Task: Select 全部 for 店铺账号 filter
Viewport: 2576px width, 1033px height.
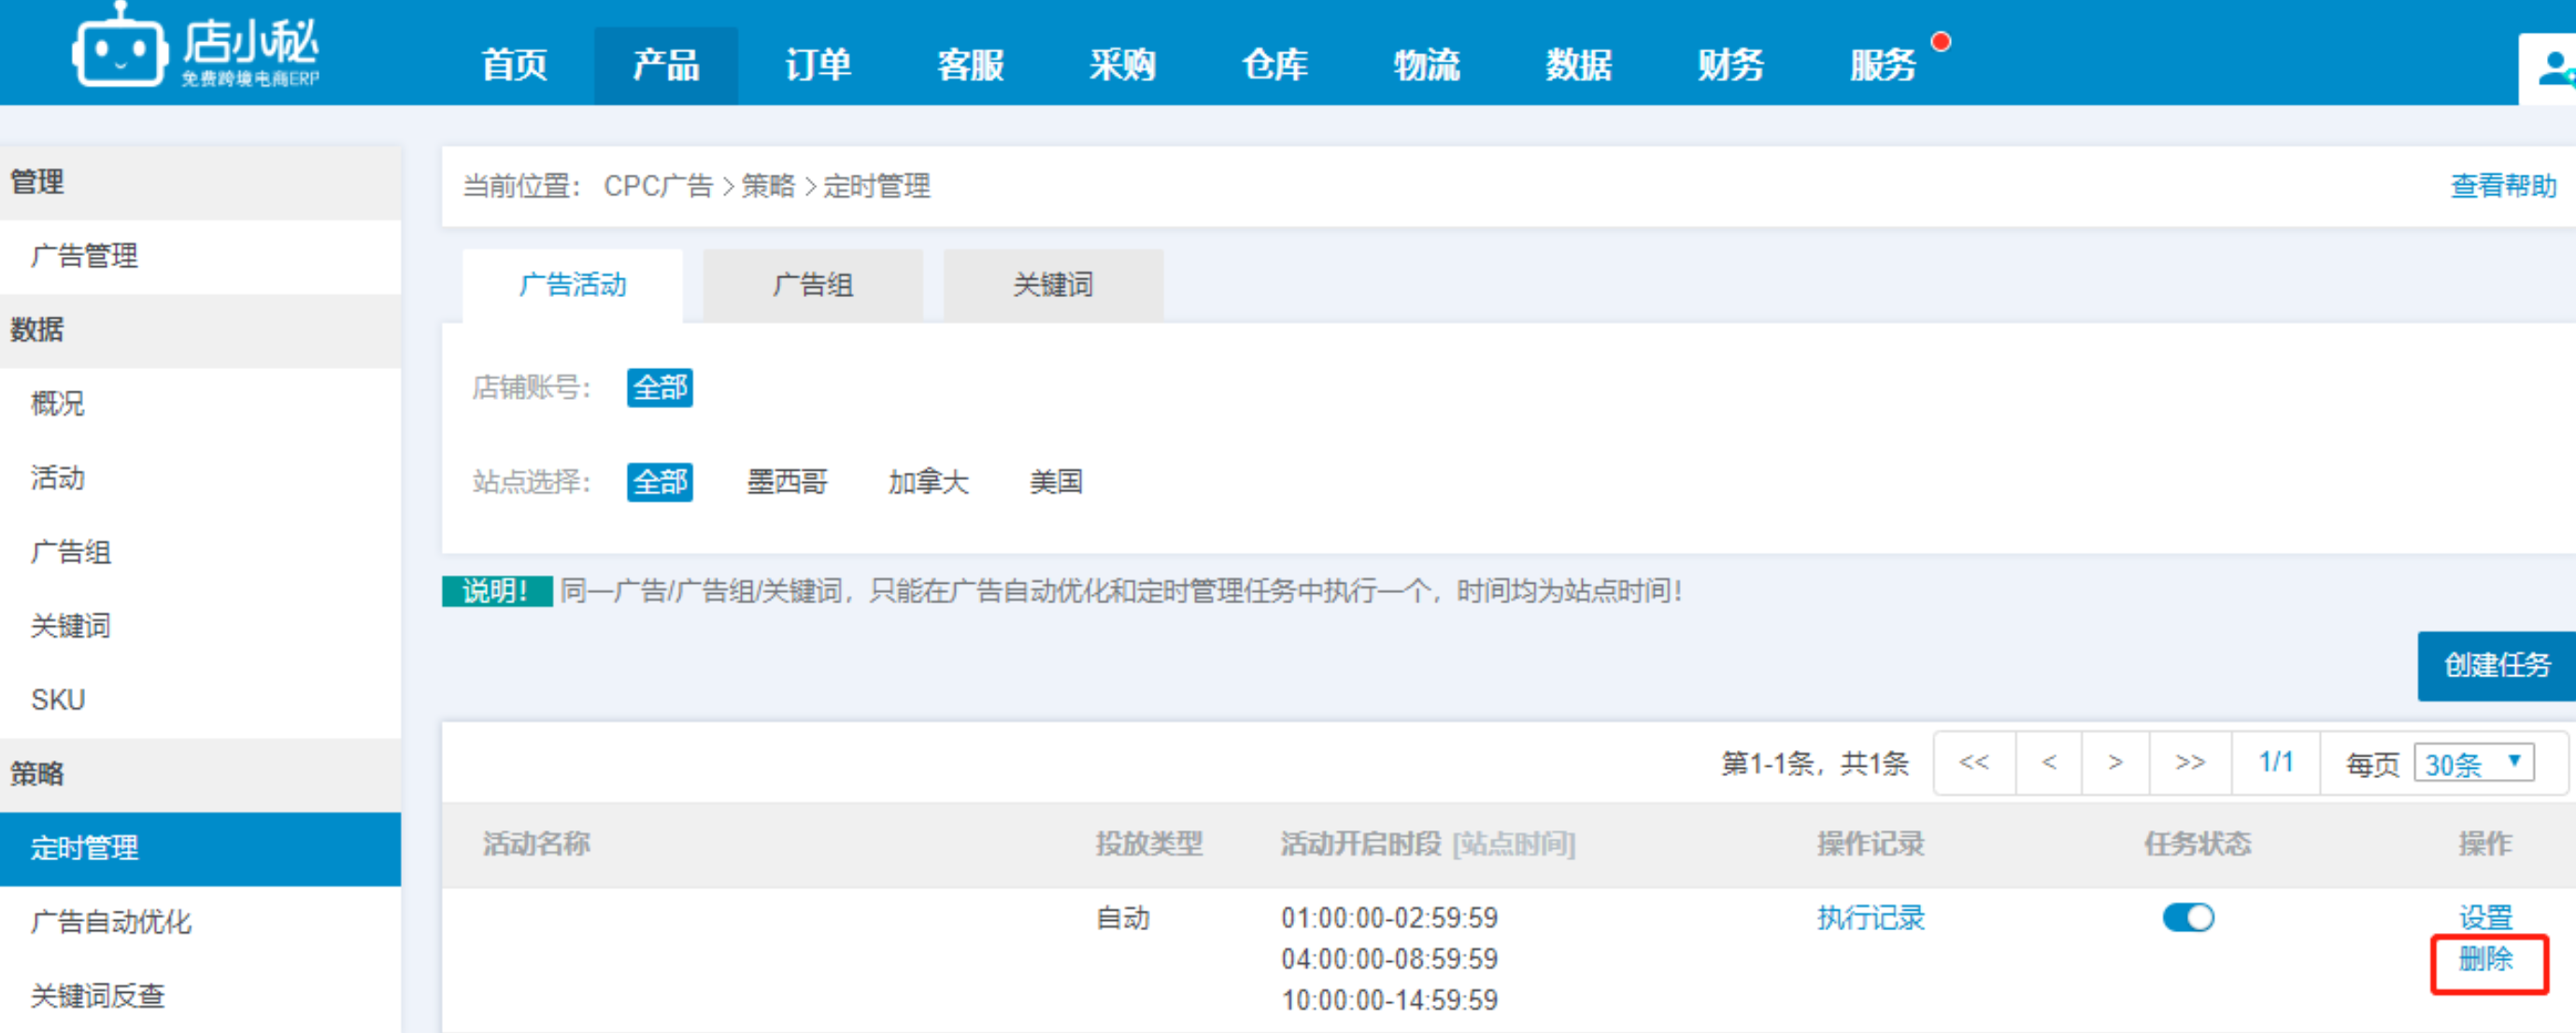Action: [x=659, y=388]
